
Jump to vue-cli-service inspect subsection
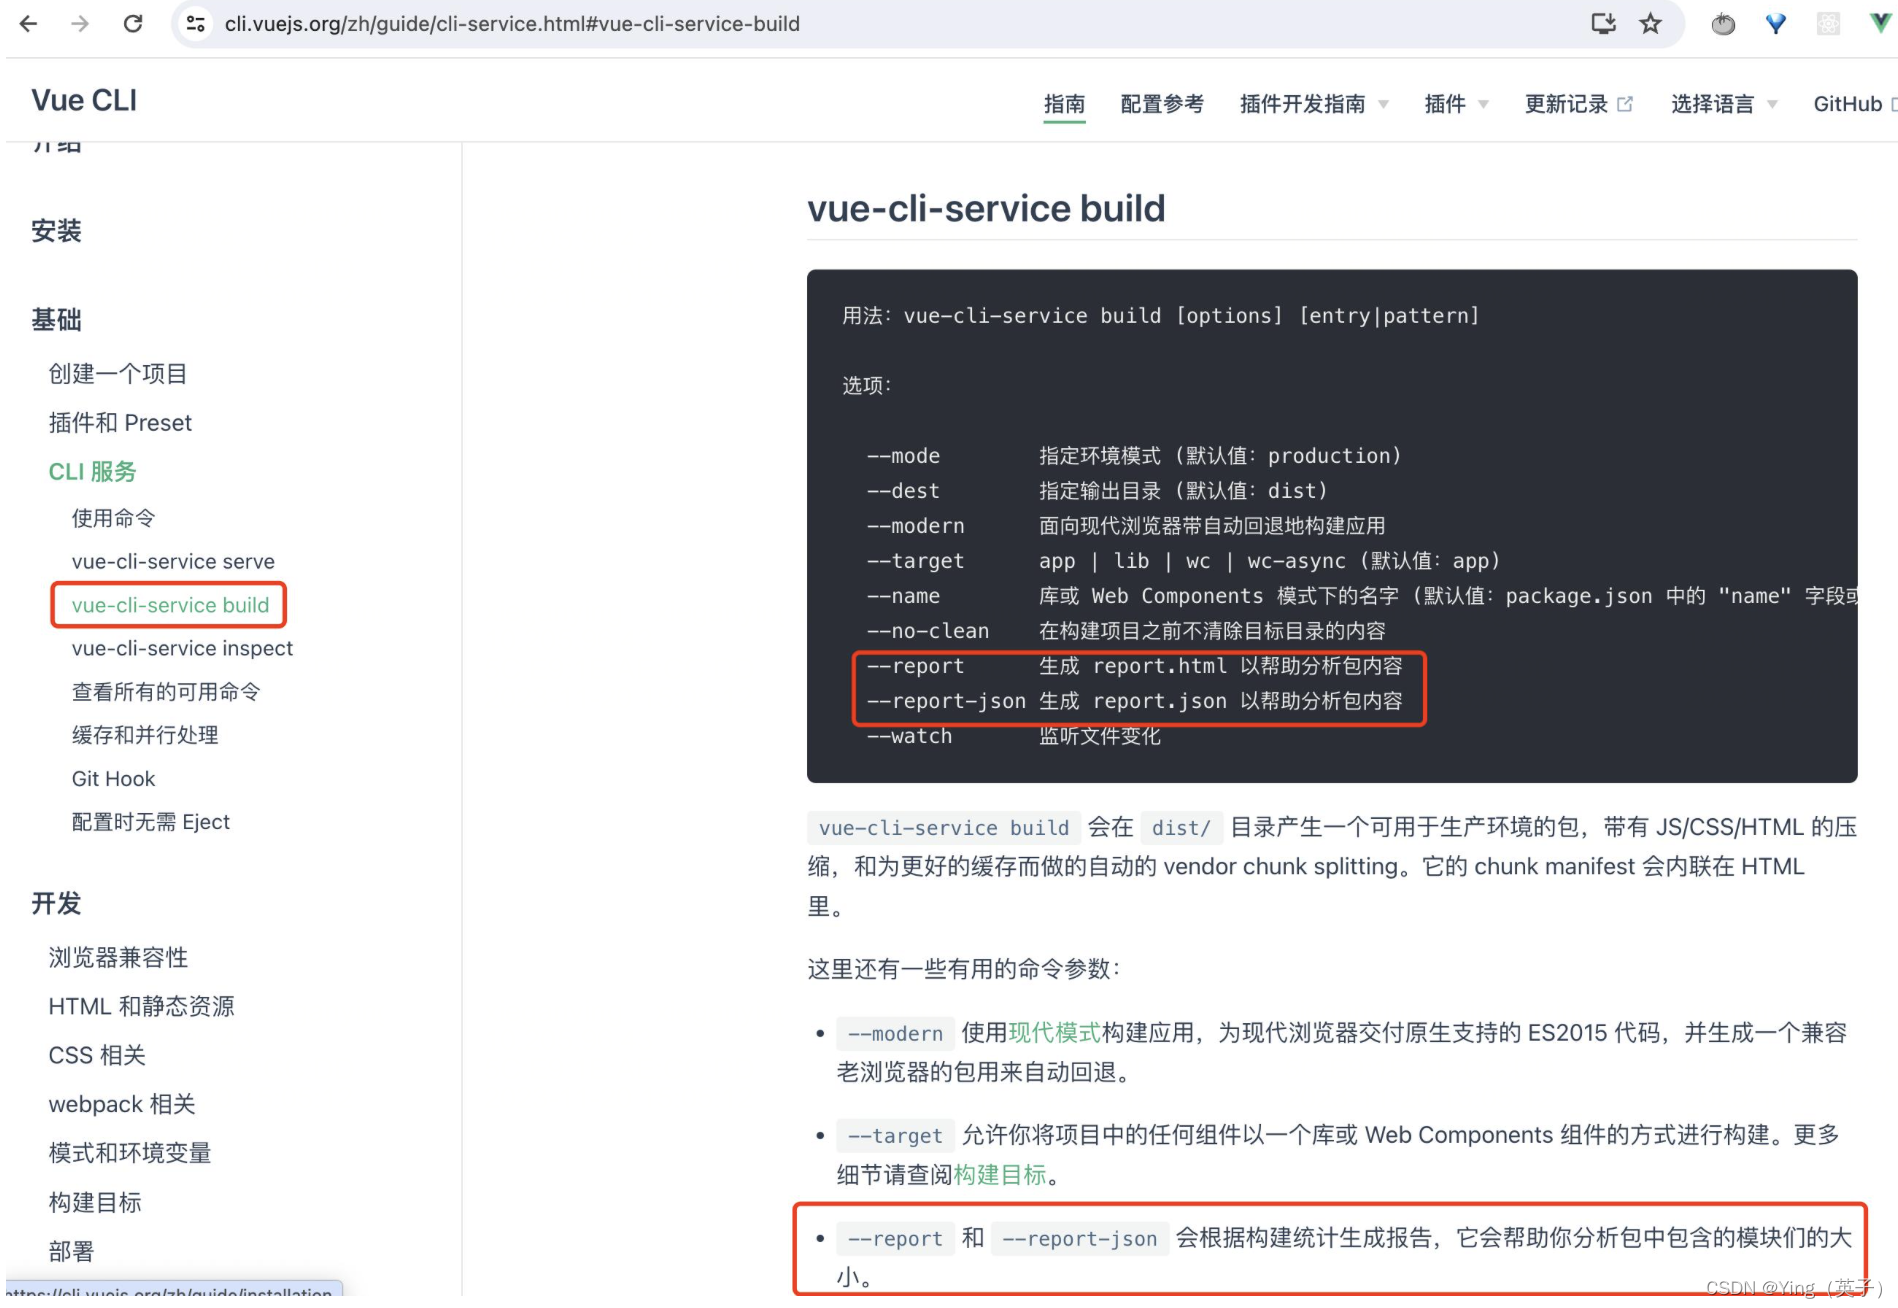(x=182, y=648)
